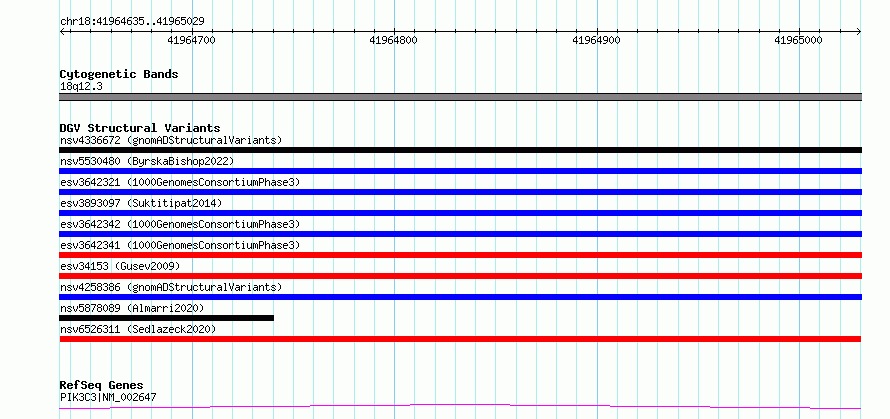Click the short black bar under nsv5878089
The height and width of the screenshot is (419, 890).
(167, 318)
